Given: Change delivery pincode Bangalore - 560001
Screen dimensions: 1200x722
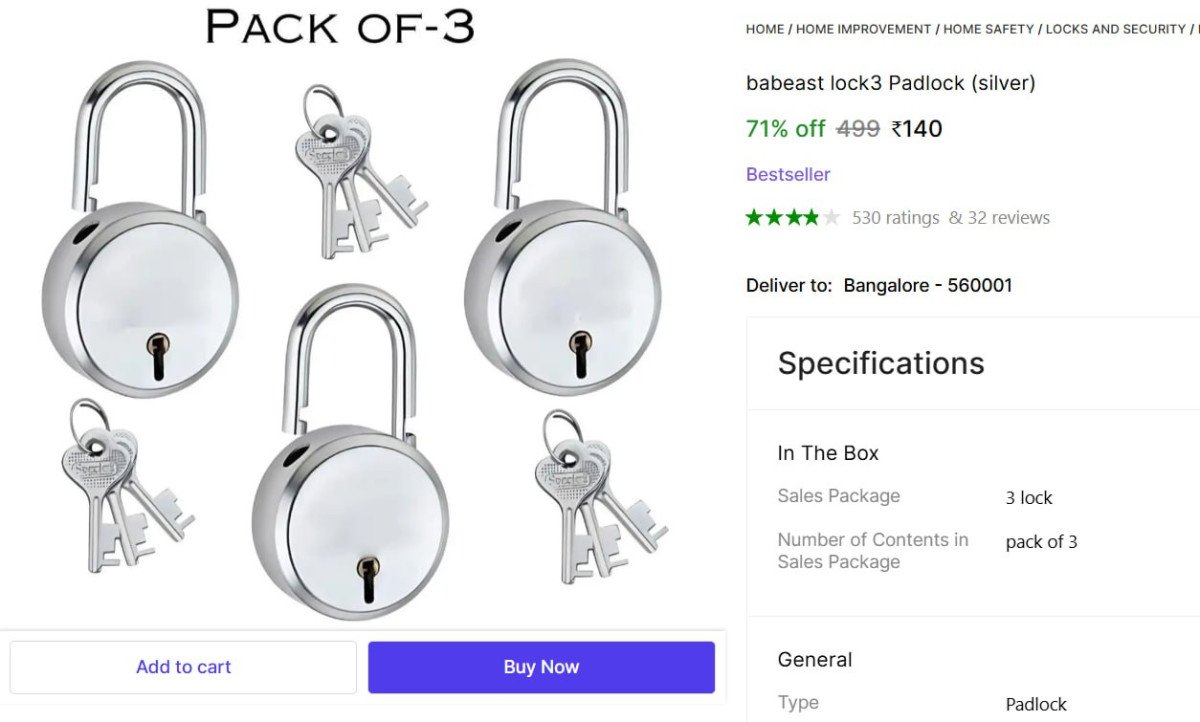Looking at the screenshot, I should tap(927, 285).
